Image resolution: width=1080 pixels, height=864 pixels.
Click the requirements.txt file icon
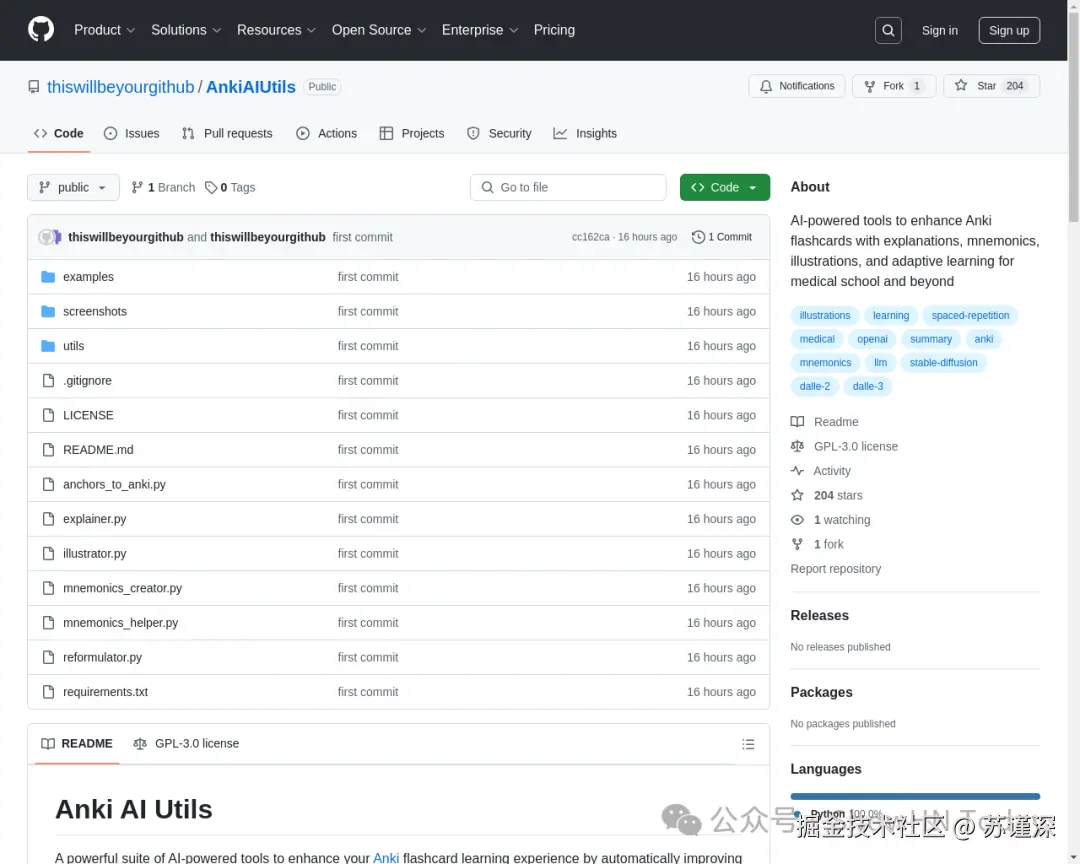(x=48, y=692)
